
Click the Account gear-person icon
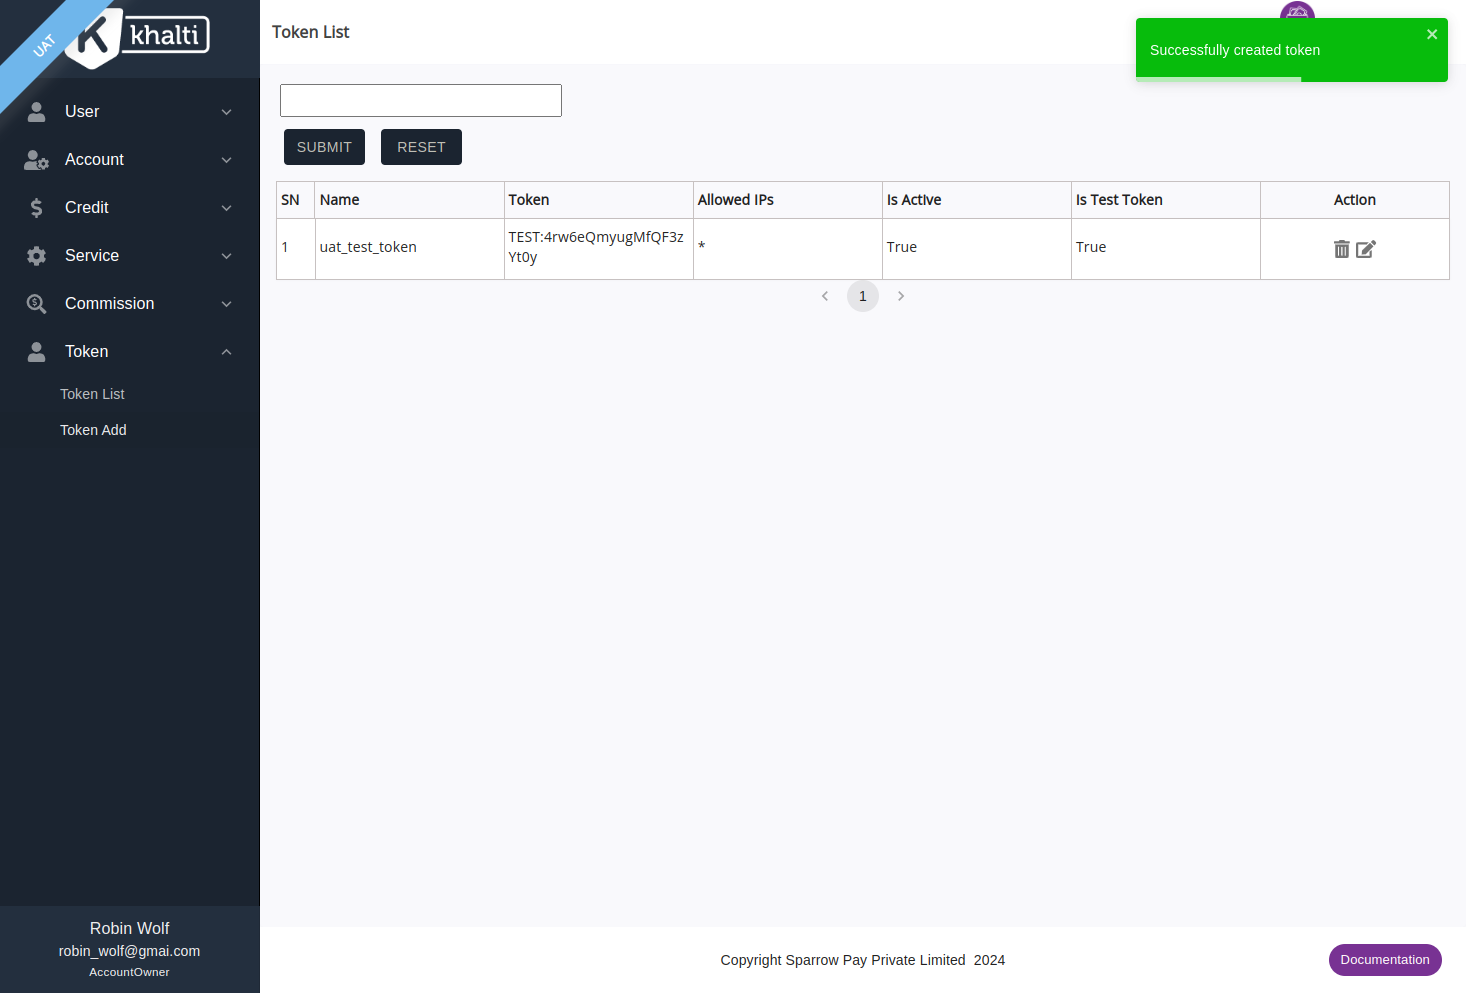pos(37,160)
